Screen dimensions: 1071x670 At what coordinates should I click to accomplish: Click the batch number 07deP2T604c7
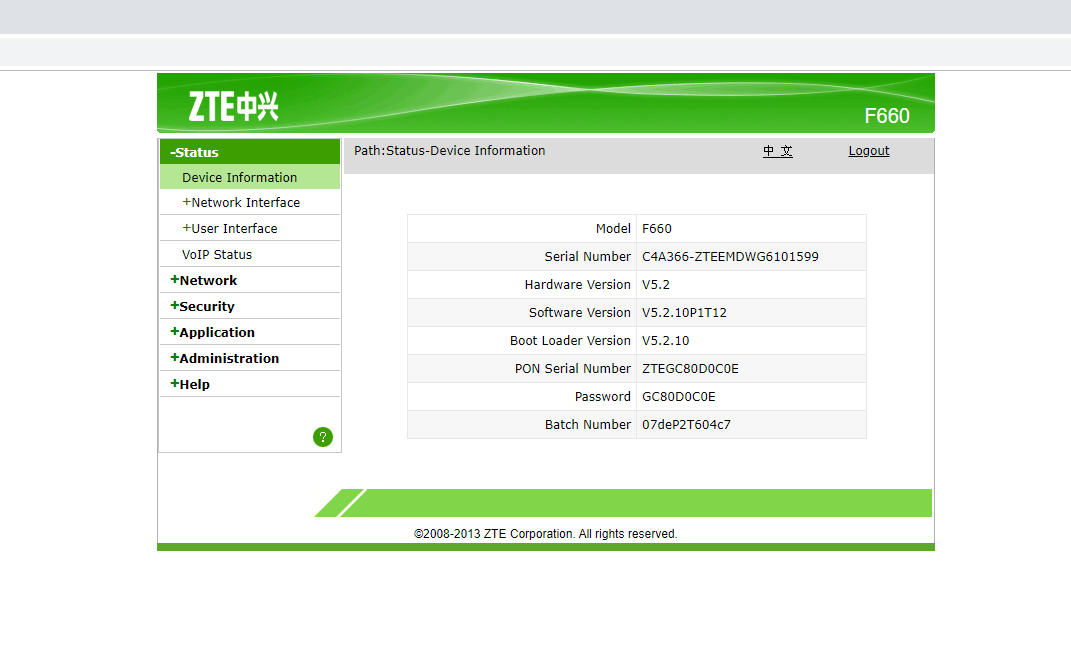point(686,425)
